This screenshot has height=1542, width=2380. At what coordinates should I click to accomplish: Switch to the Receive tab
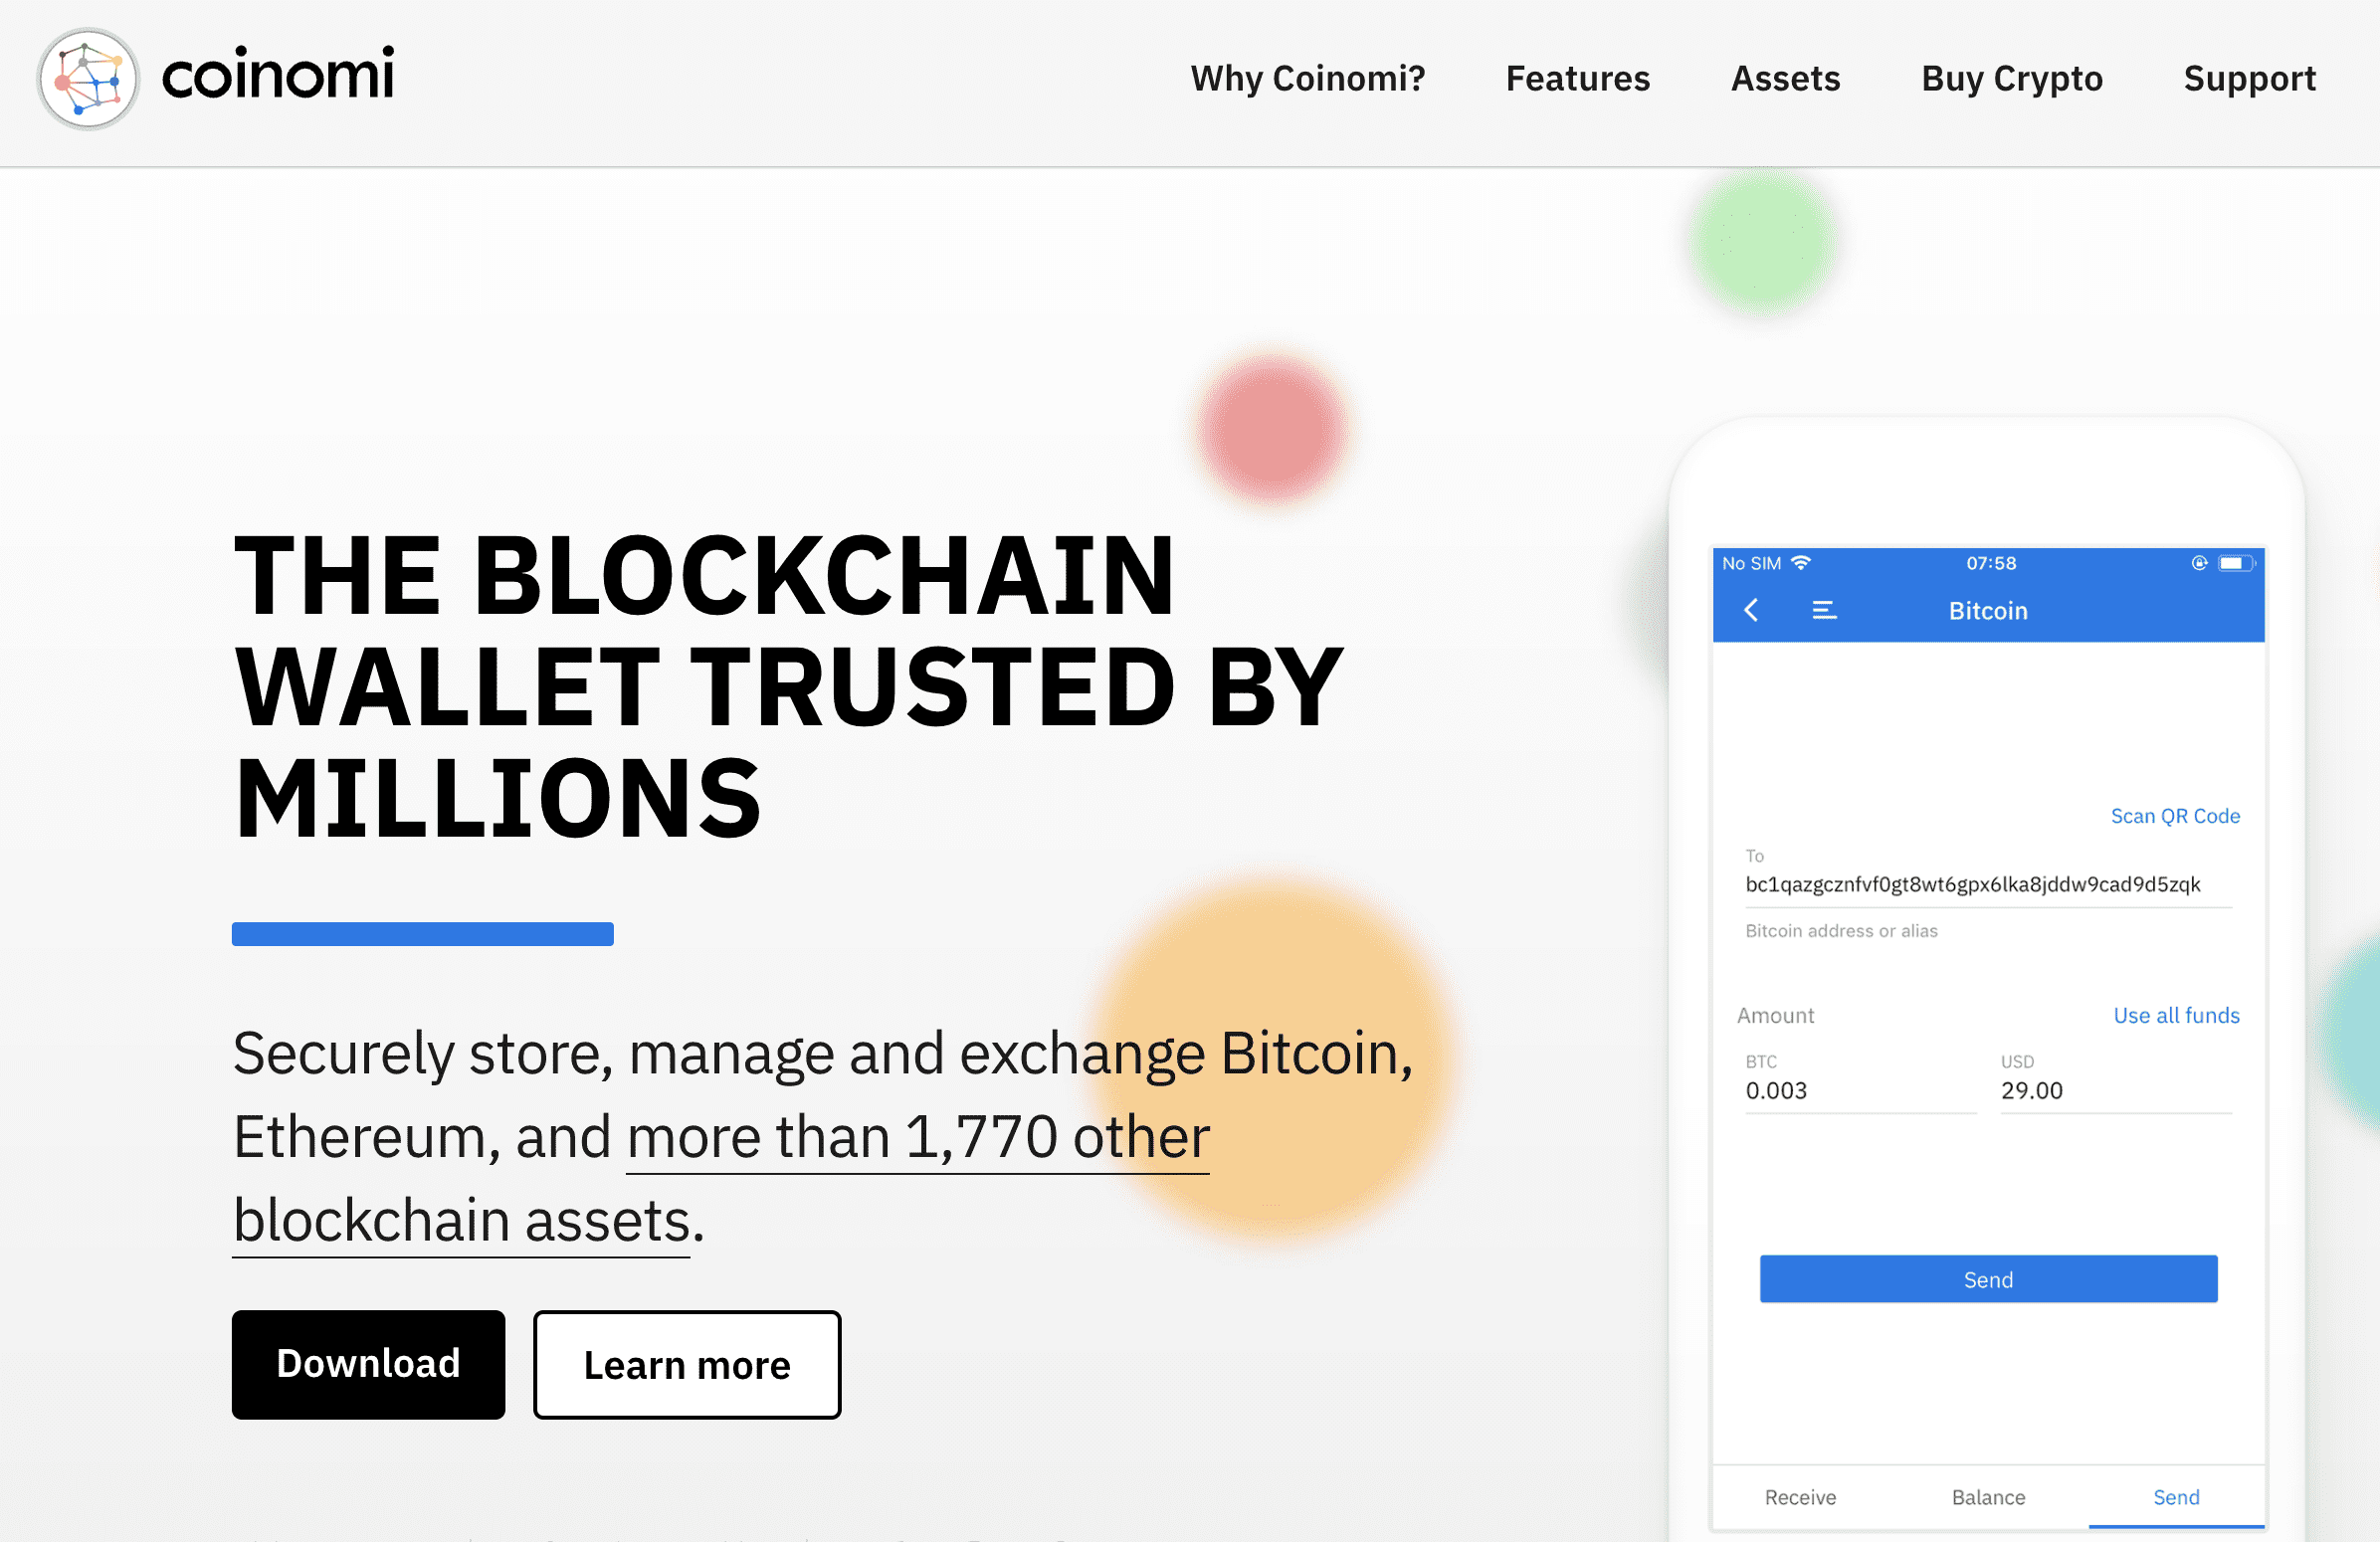pos(1800,1497)
